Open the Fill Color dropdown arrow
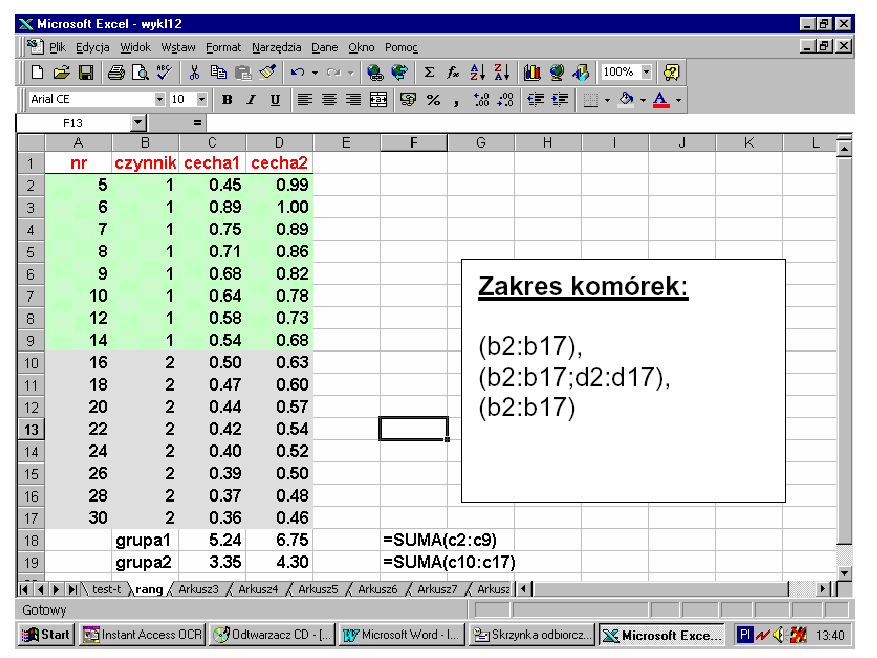 pos(643,101)
